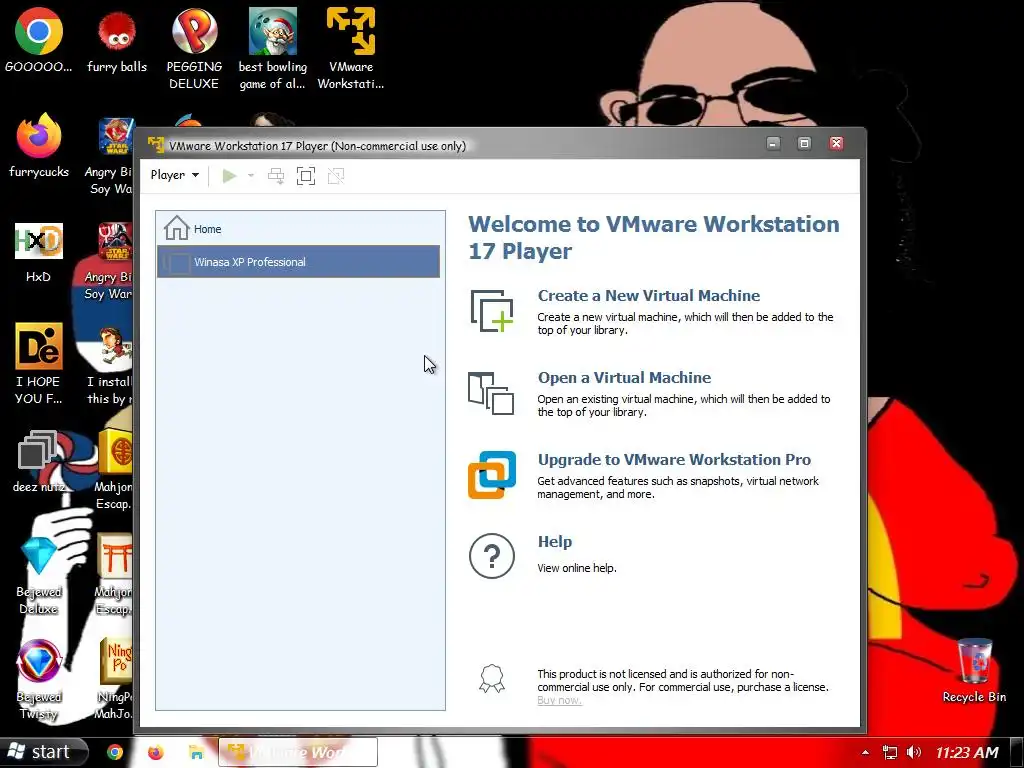Open the Player dropdown menu
This screenshot has width=1024, height=768.
[x=174, y=175]
